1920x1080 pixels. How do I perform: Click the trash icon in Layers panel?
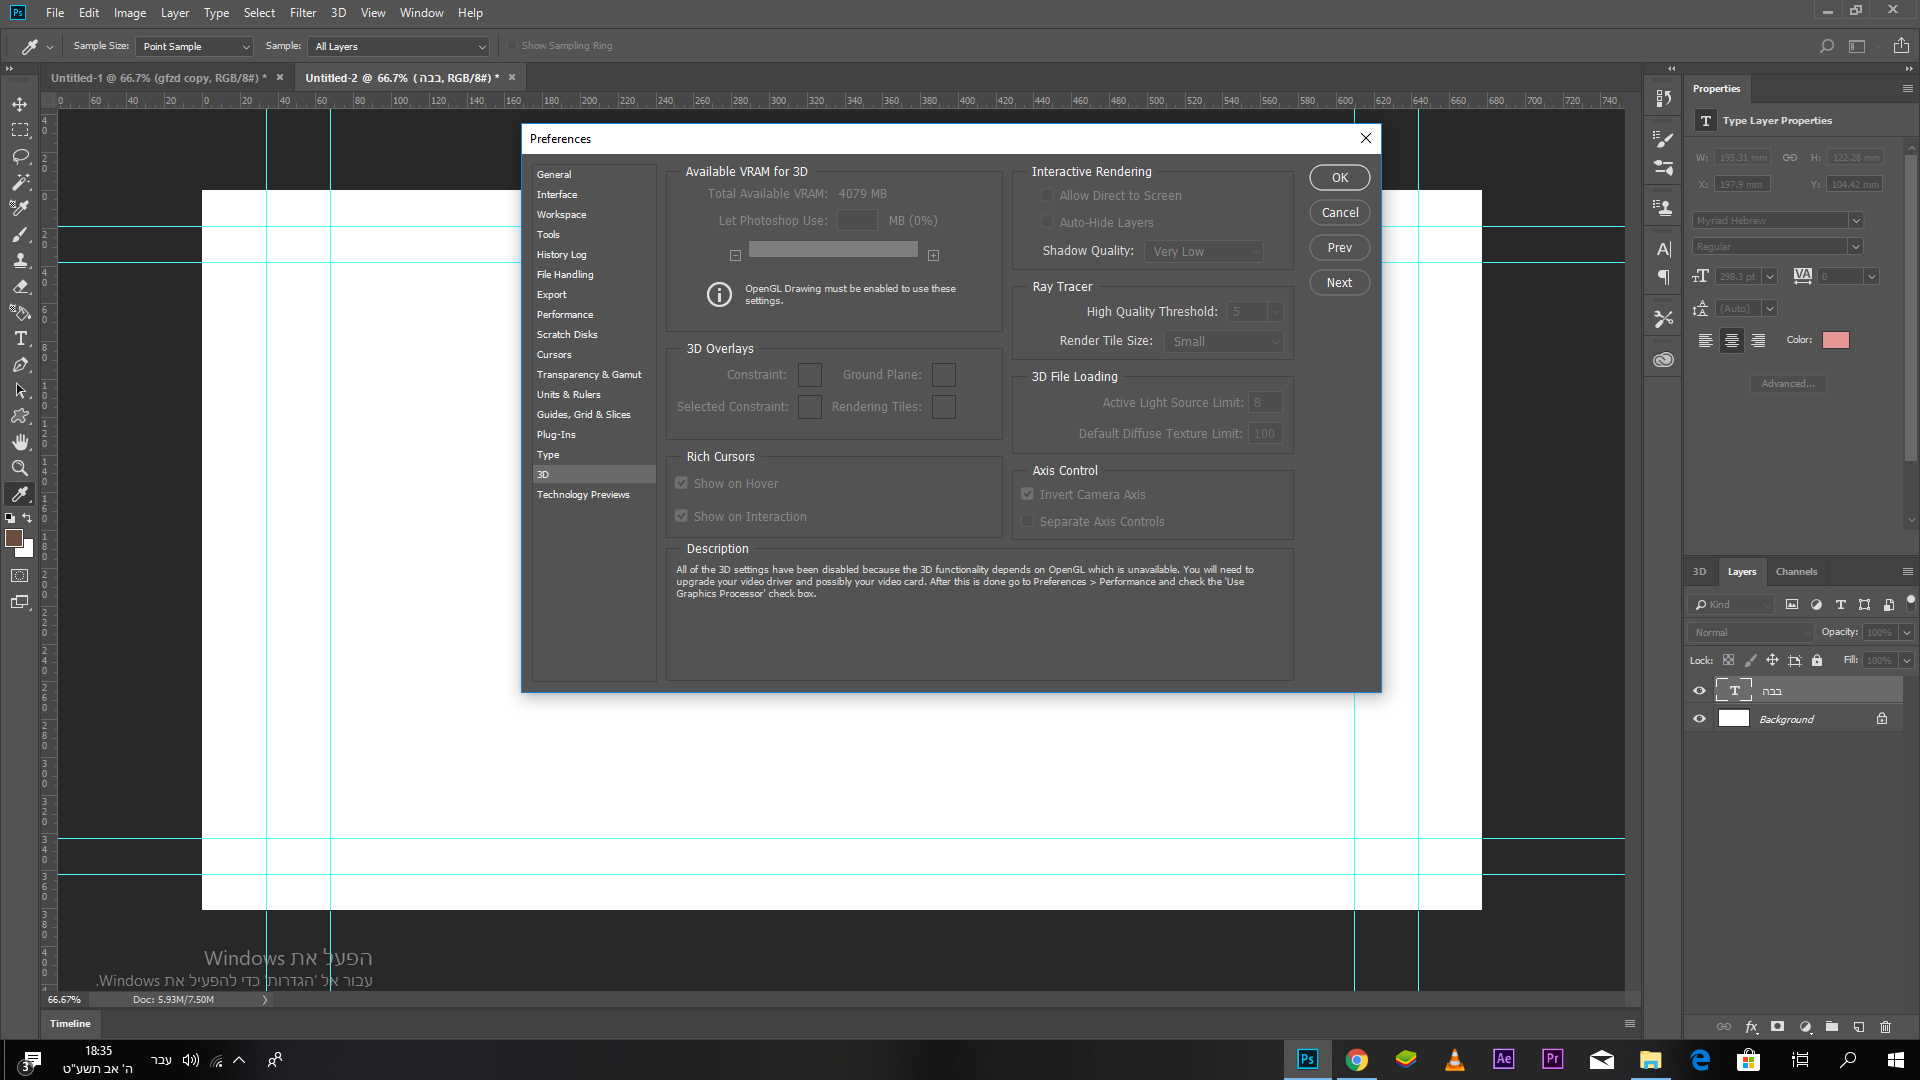pos(1885,1027)
